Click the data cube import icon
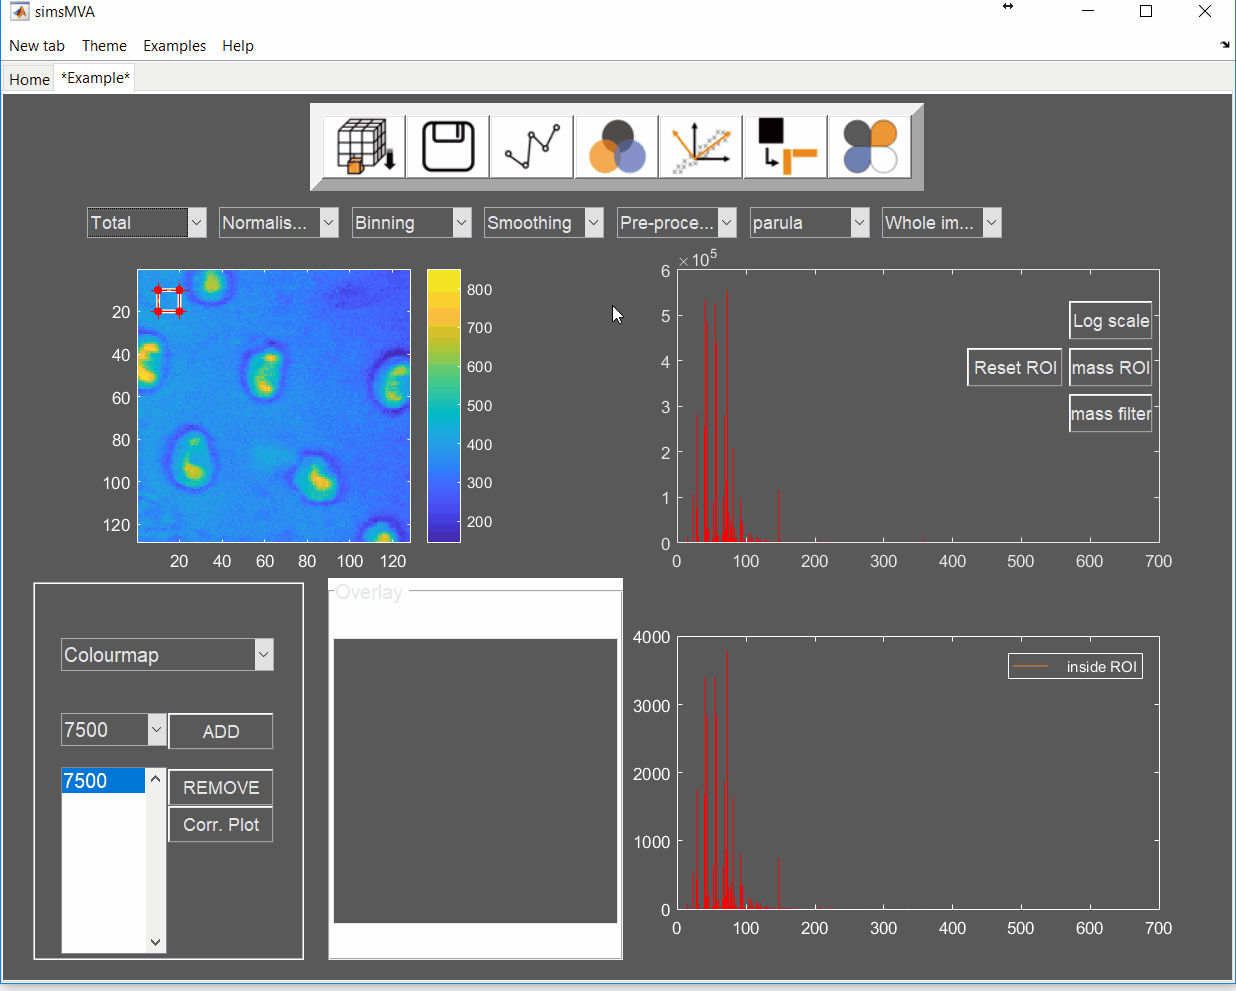1236x991 pixels. click(x=364, y=147)
